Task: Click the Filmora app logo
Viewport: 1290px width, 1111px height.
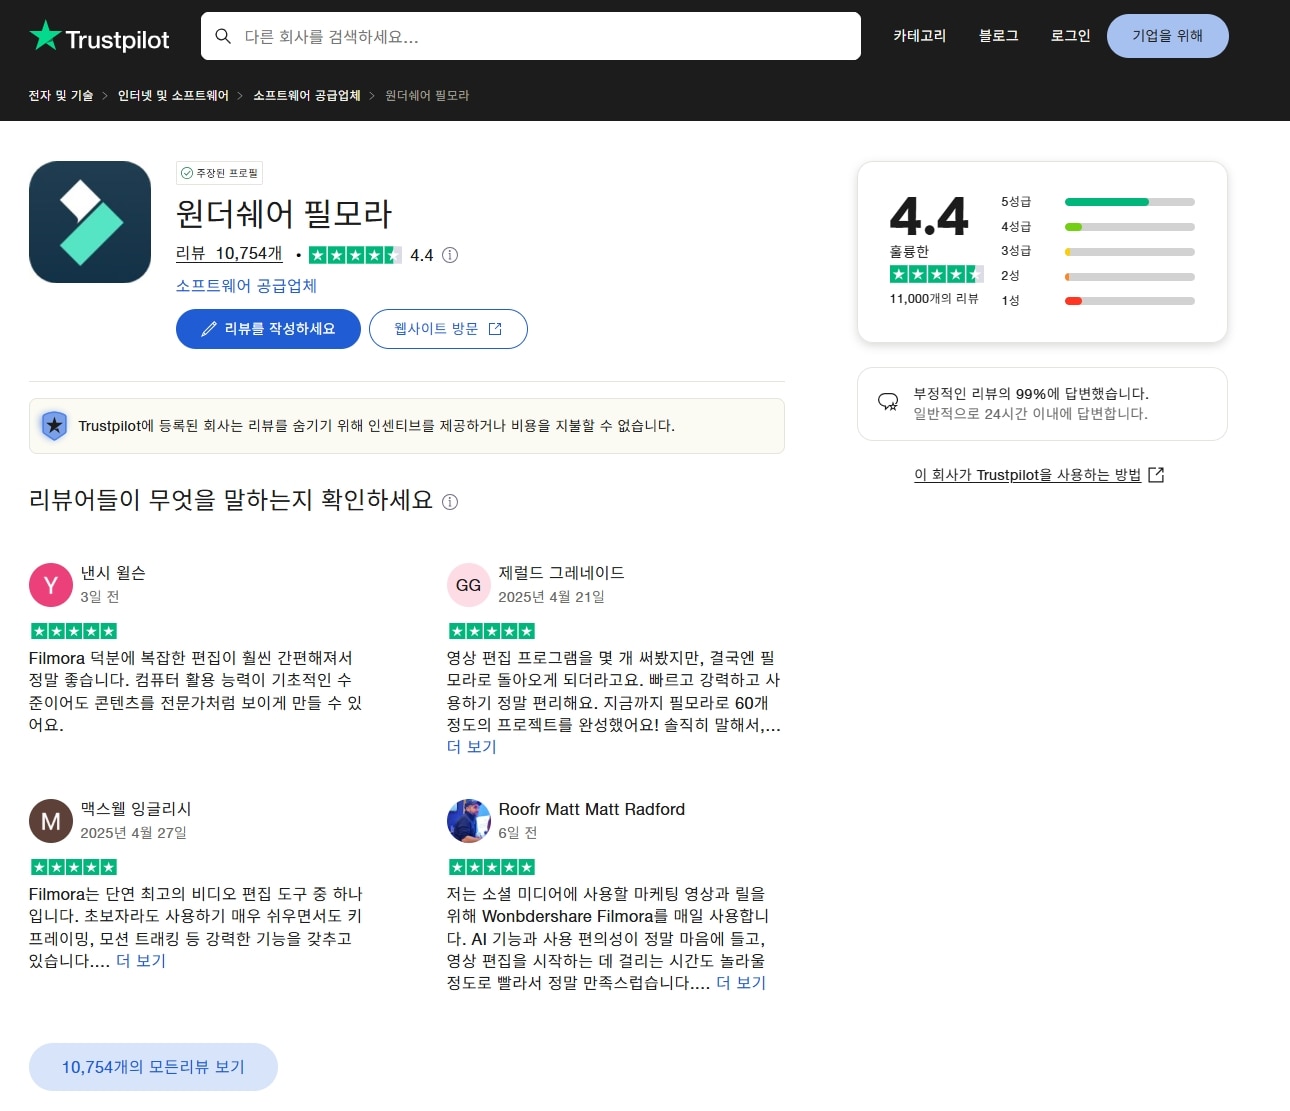Action: click(90, 222)
